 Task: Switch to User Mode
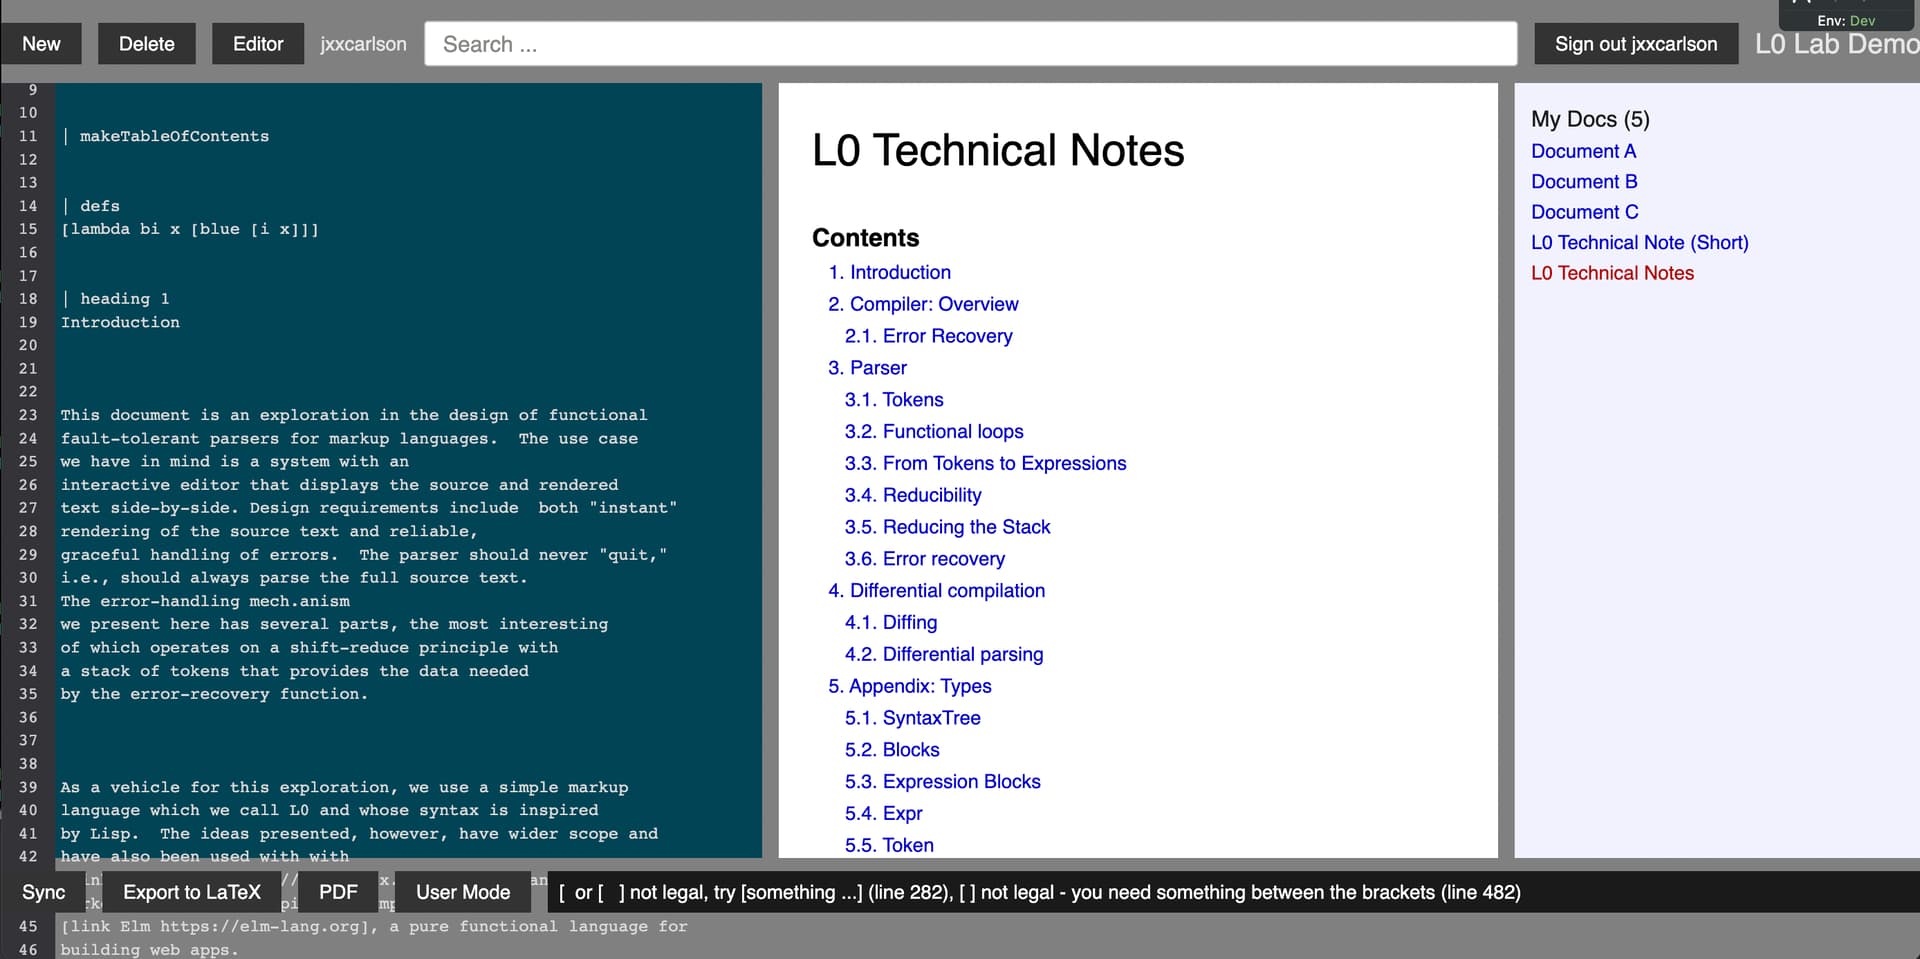click(x=463, y=892)
